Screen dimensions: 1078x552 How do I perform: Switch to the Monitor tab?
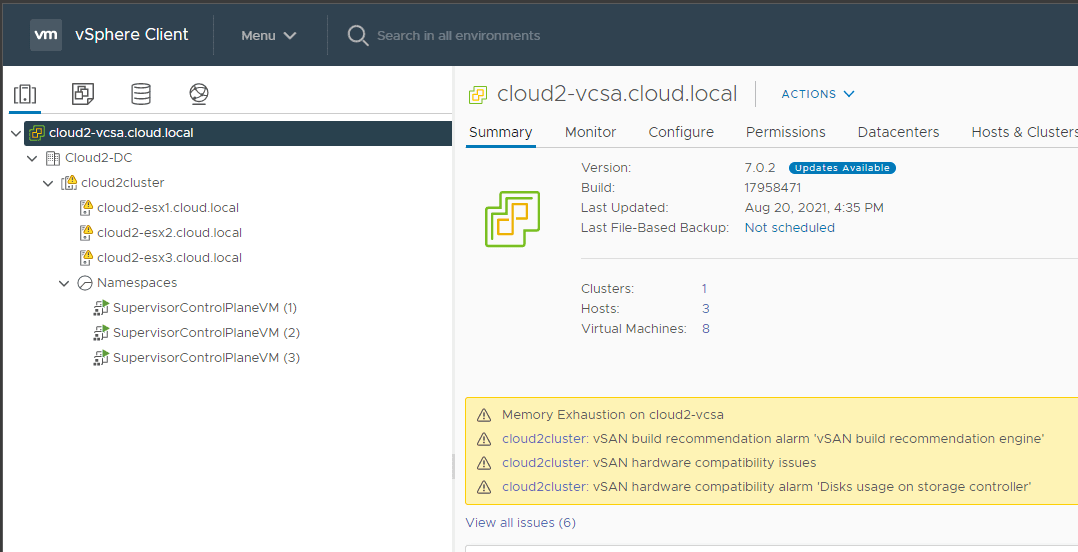click(590, 132)
